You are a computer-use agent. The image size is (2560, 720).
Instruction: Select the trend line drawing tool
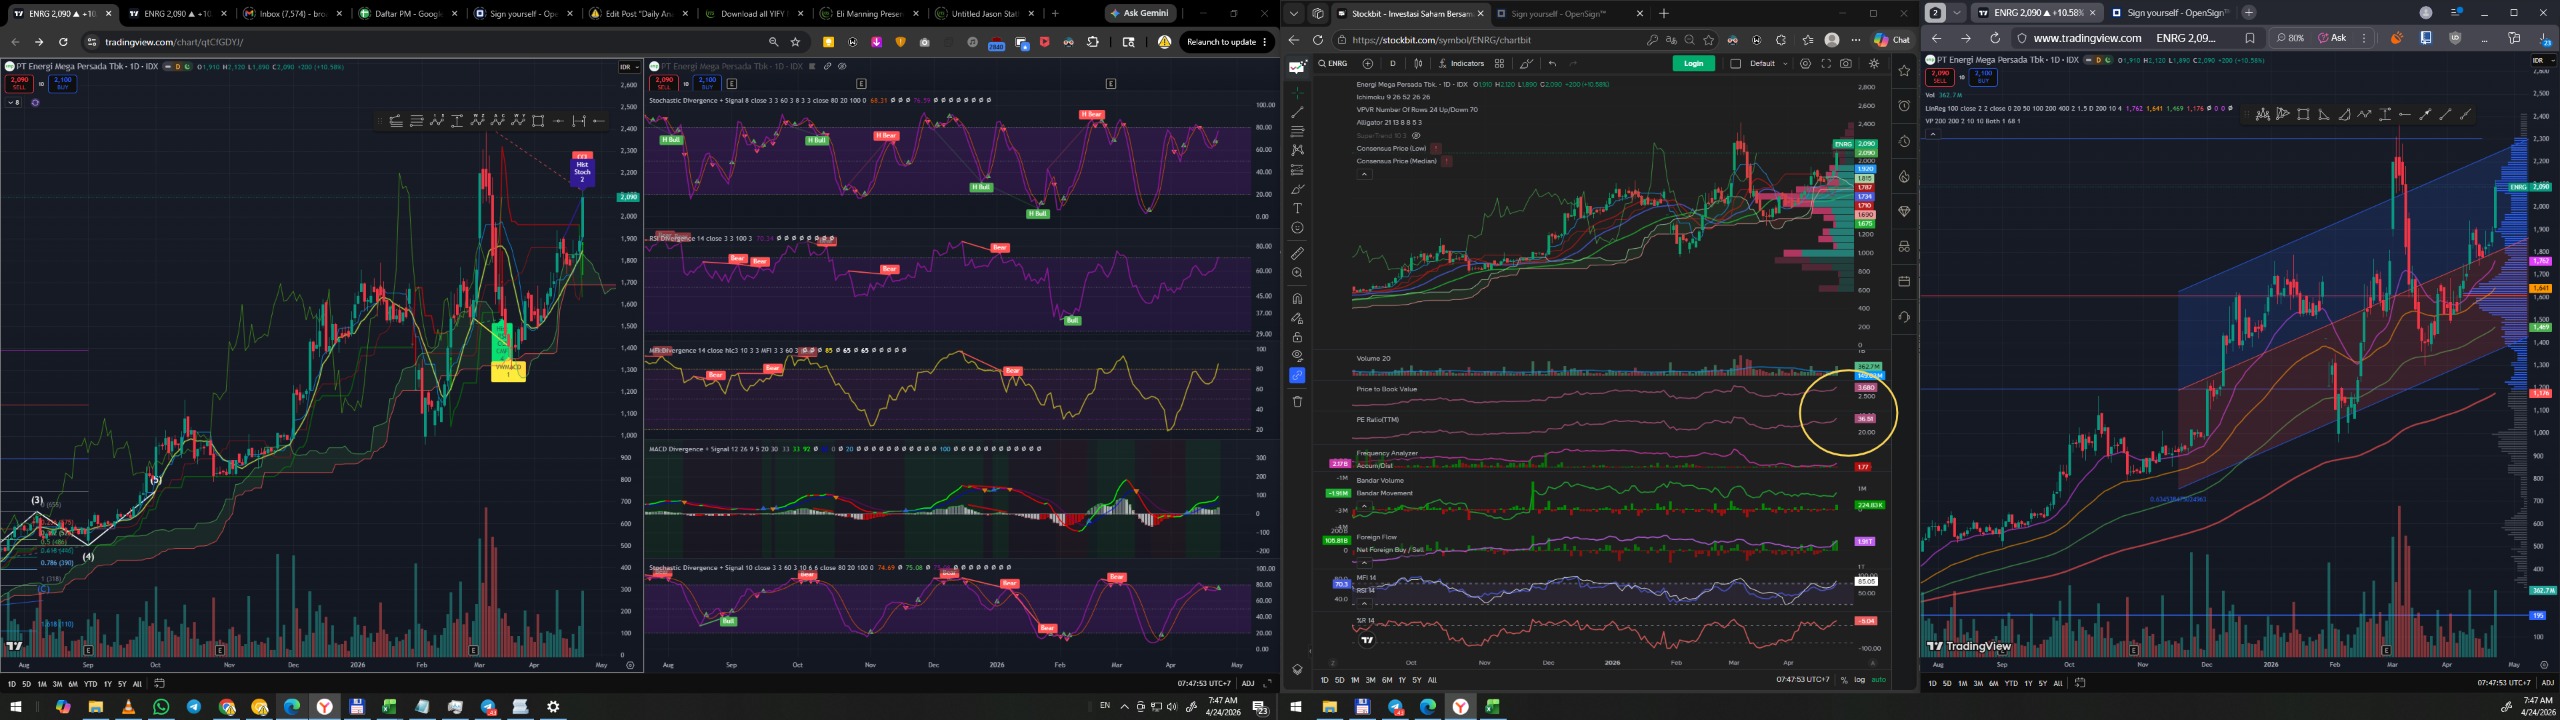pos(1297,112)
